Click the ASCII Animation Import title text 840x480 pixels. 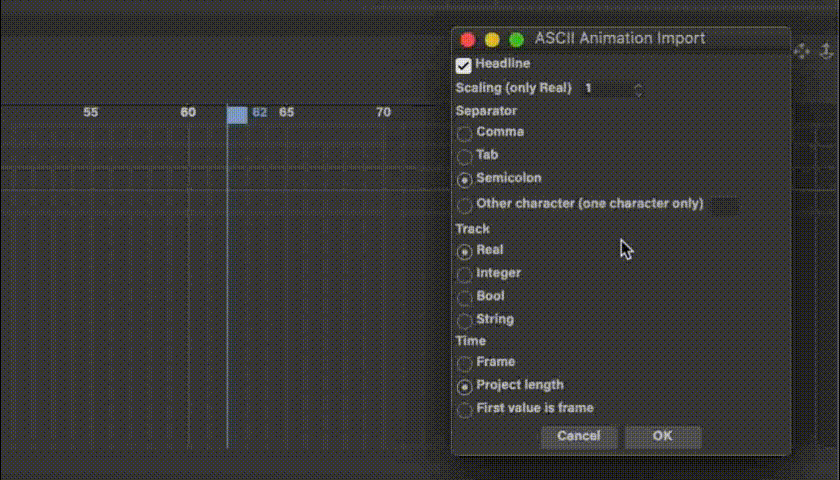620,39
